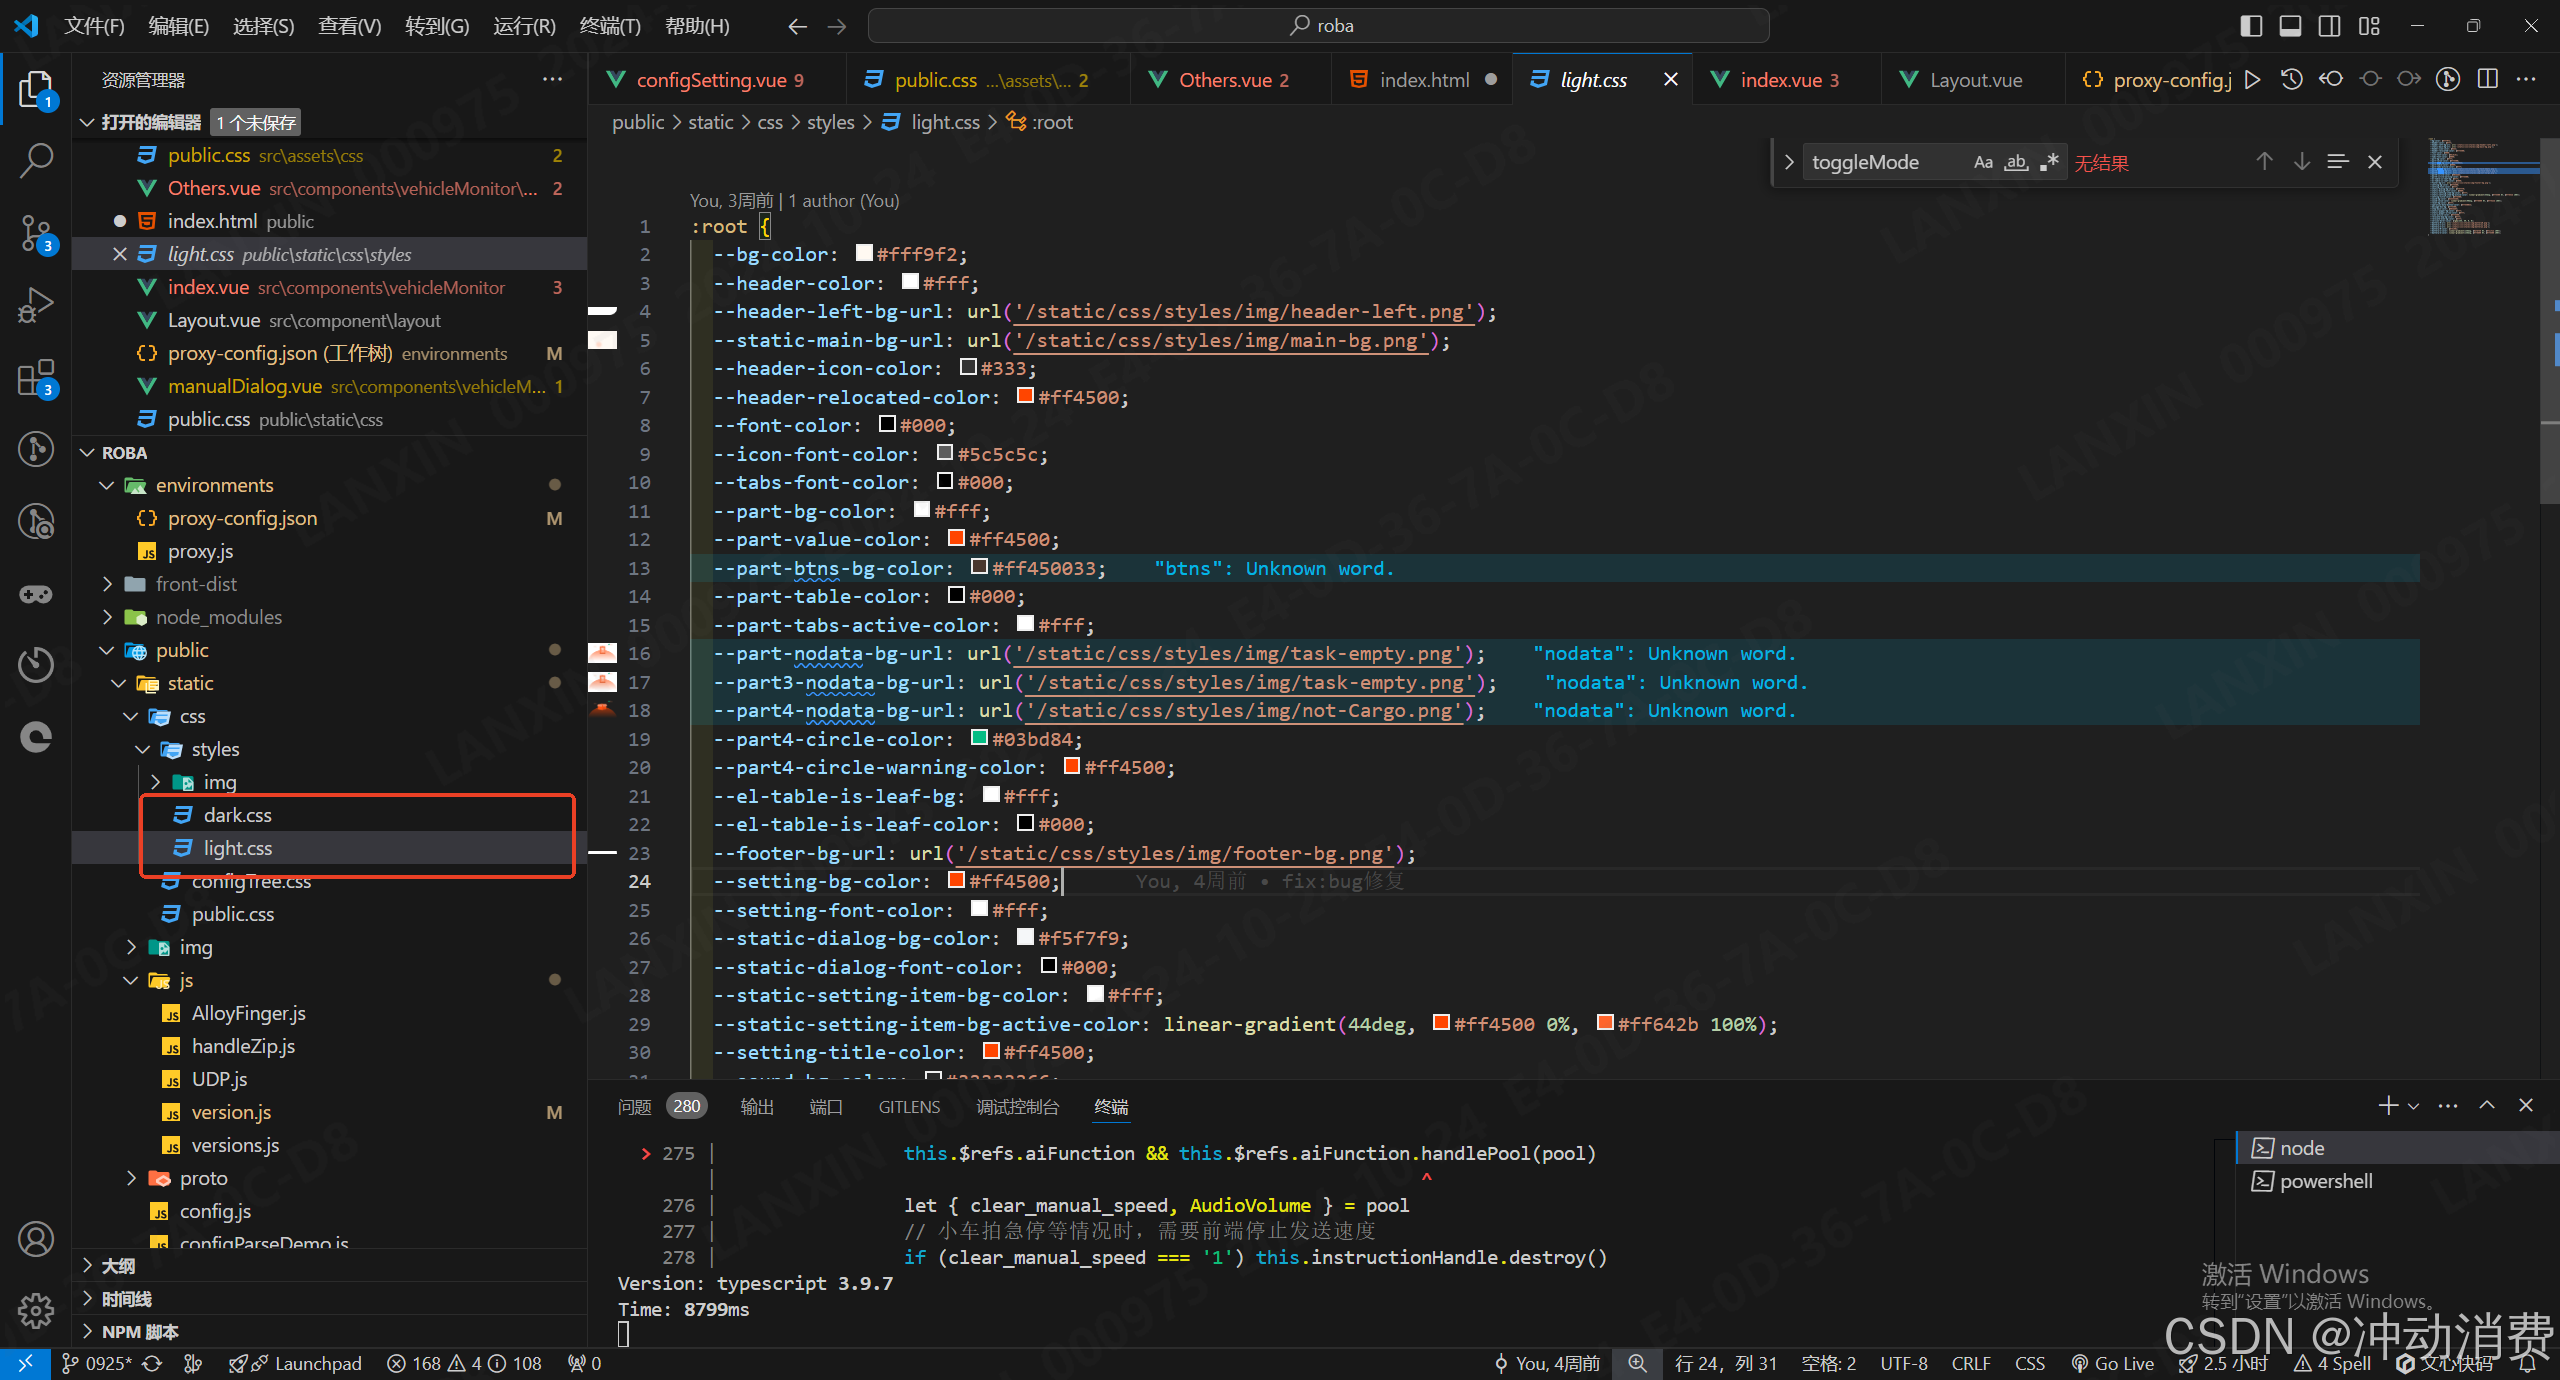
Task: Switch to configSetting.vue tab
Action: [x=718, y=80]
